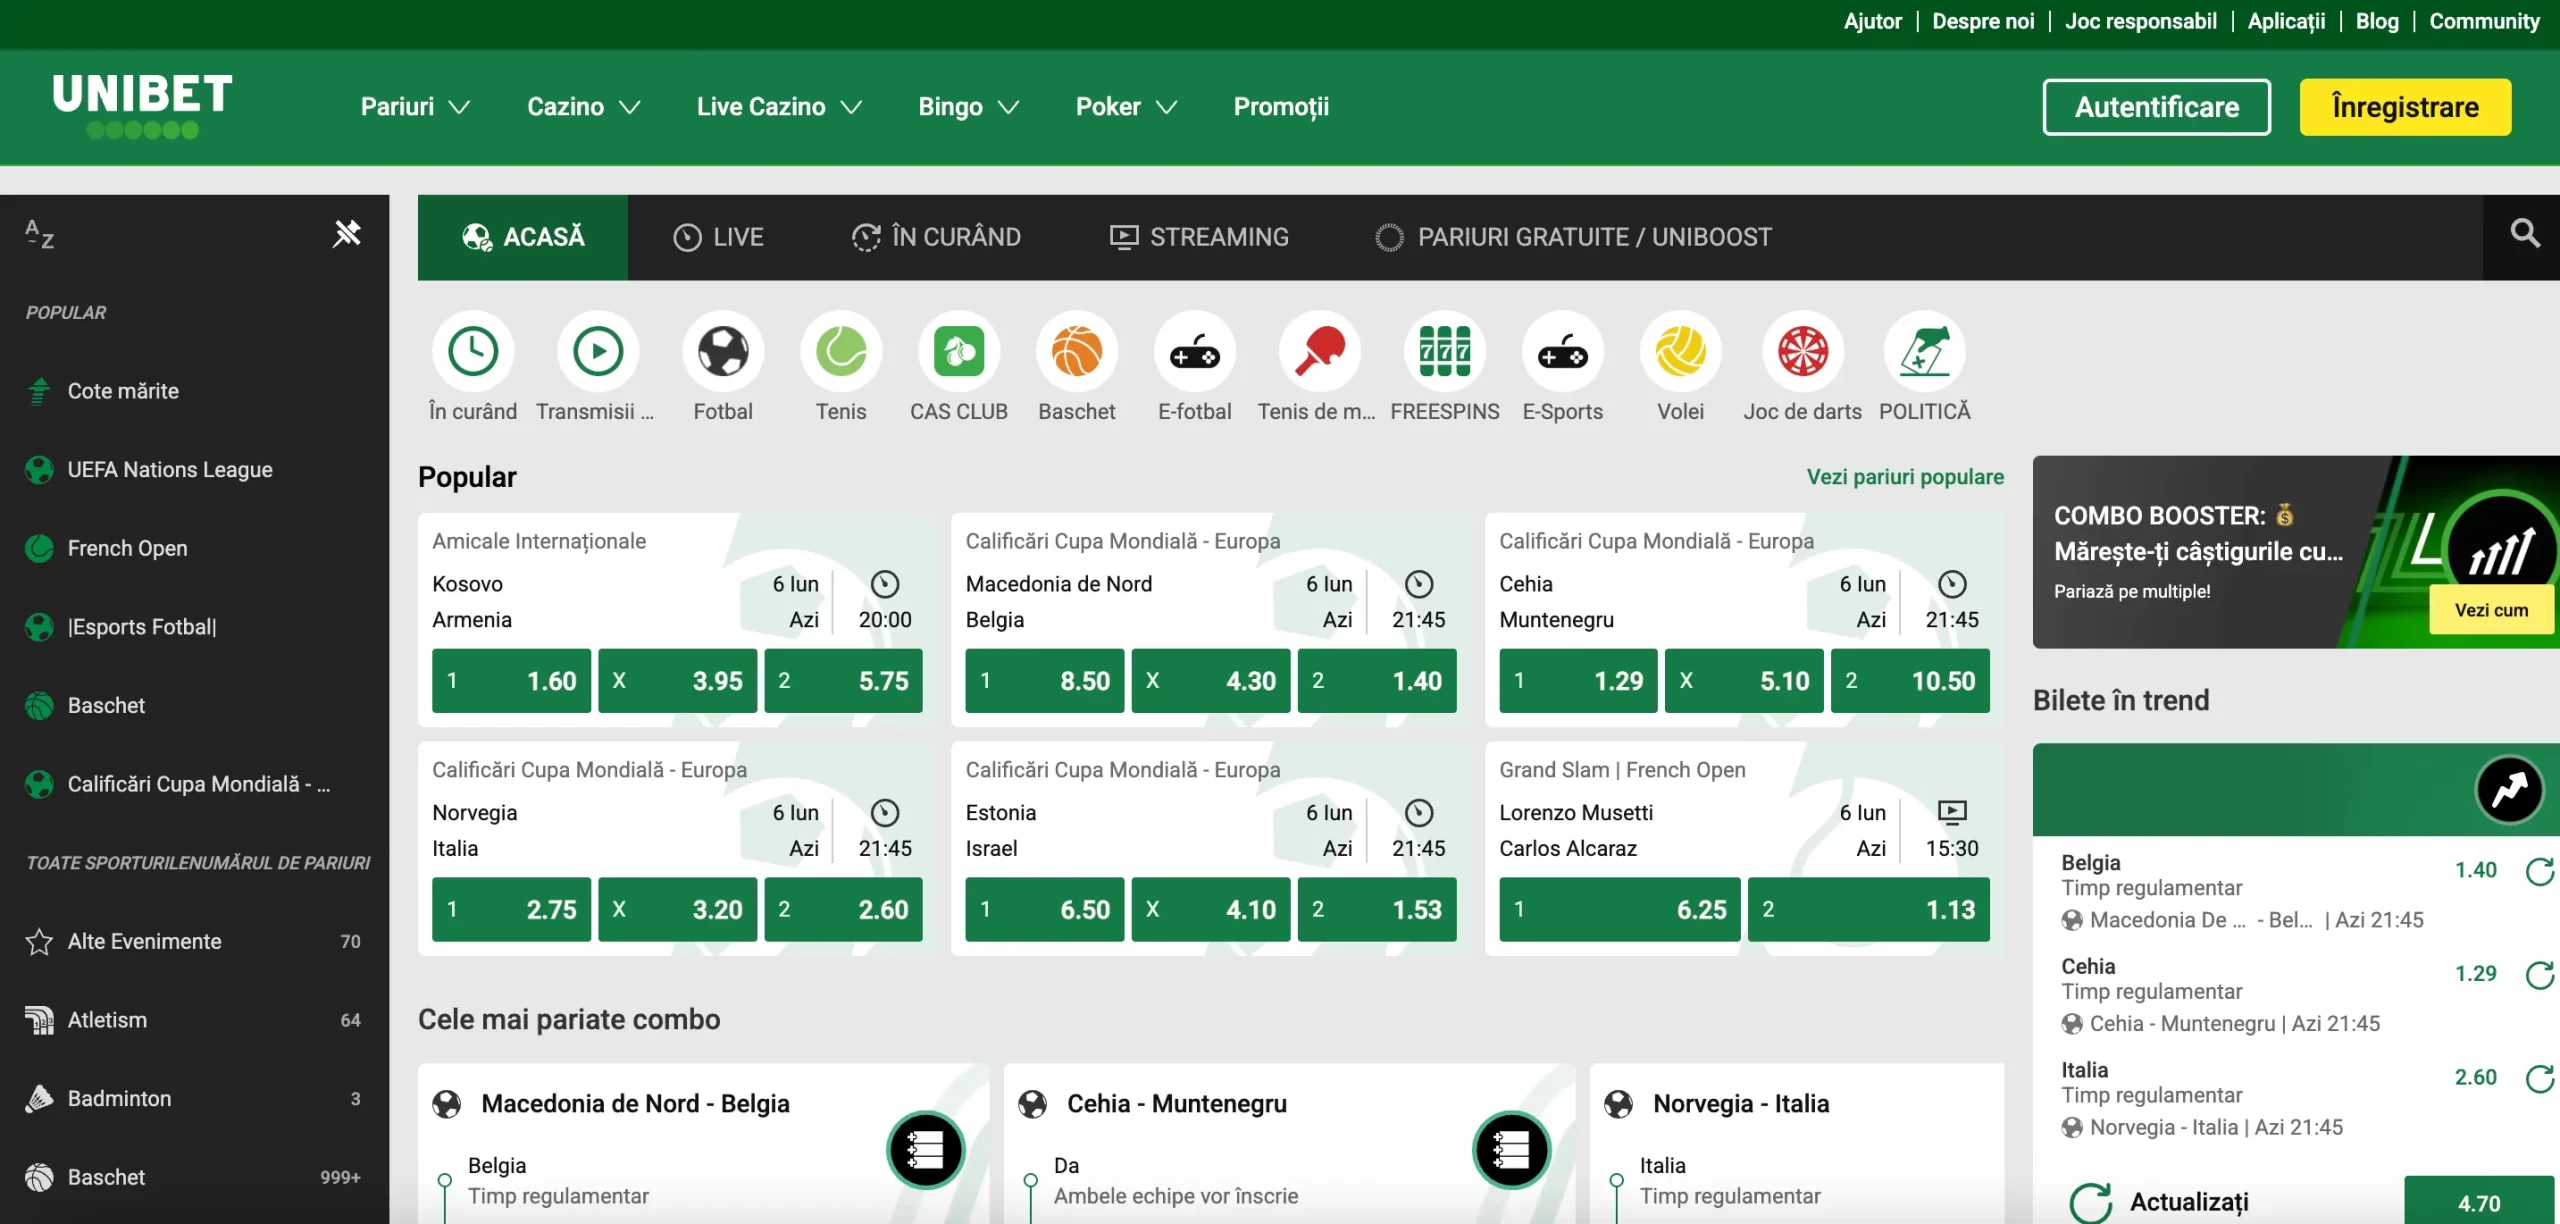The height and width of the screenshot is (1224, 2560).
Task: Open the Promoții menu item
Action: 1281,106
